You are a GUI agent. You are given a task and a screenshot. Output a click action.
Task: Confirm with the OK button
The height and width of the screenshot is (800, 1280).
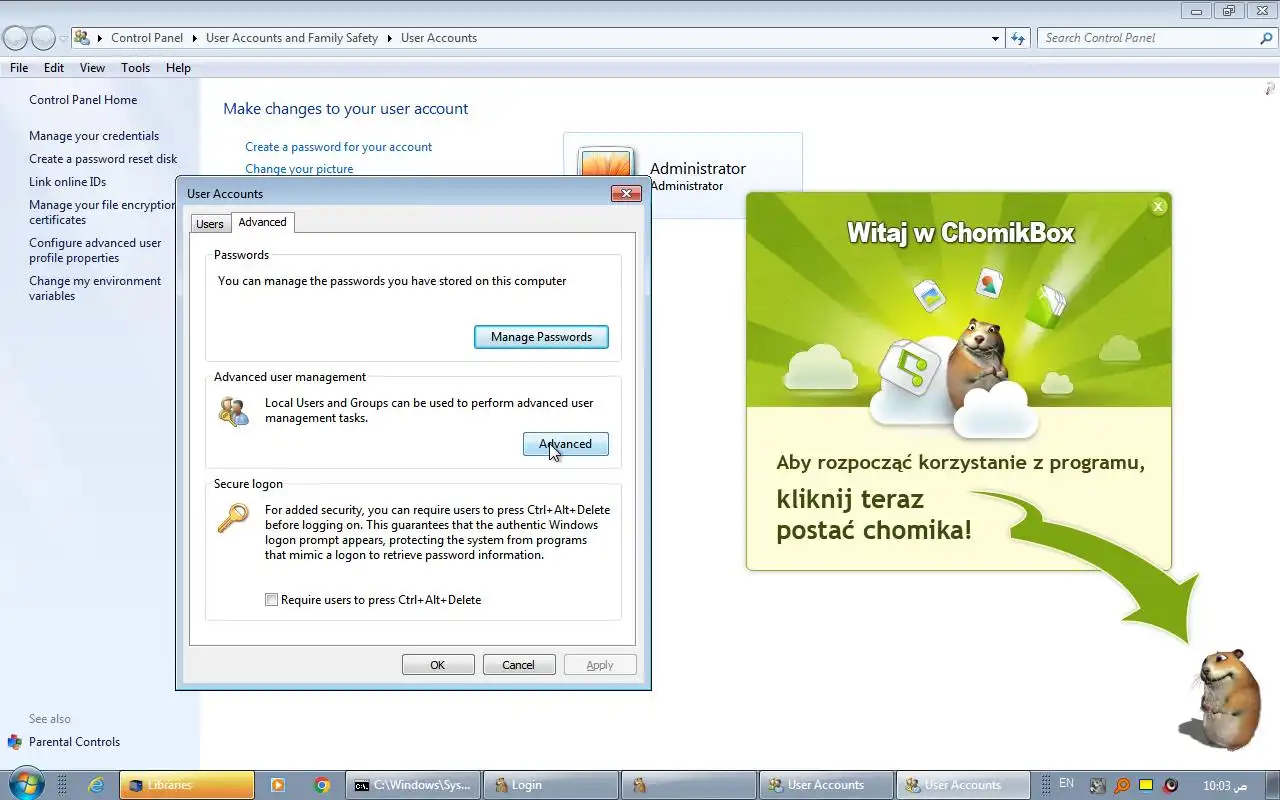pyautogui.click(x=438, y=665)
